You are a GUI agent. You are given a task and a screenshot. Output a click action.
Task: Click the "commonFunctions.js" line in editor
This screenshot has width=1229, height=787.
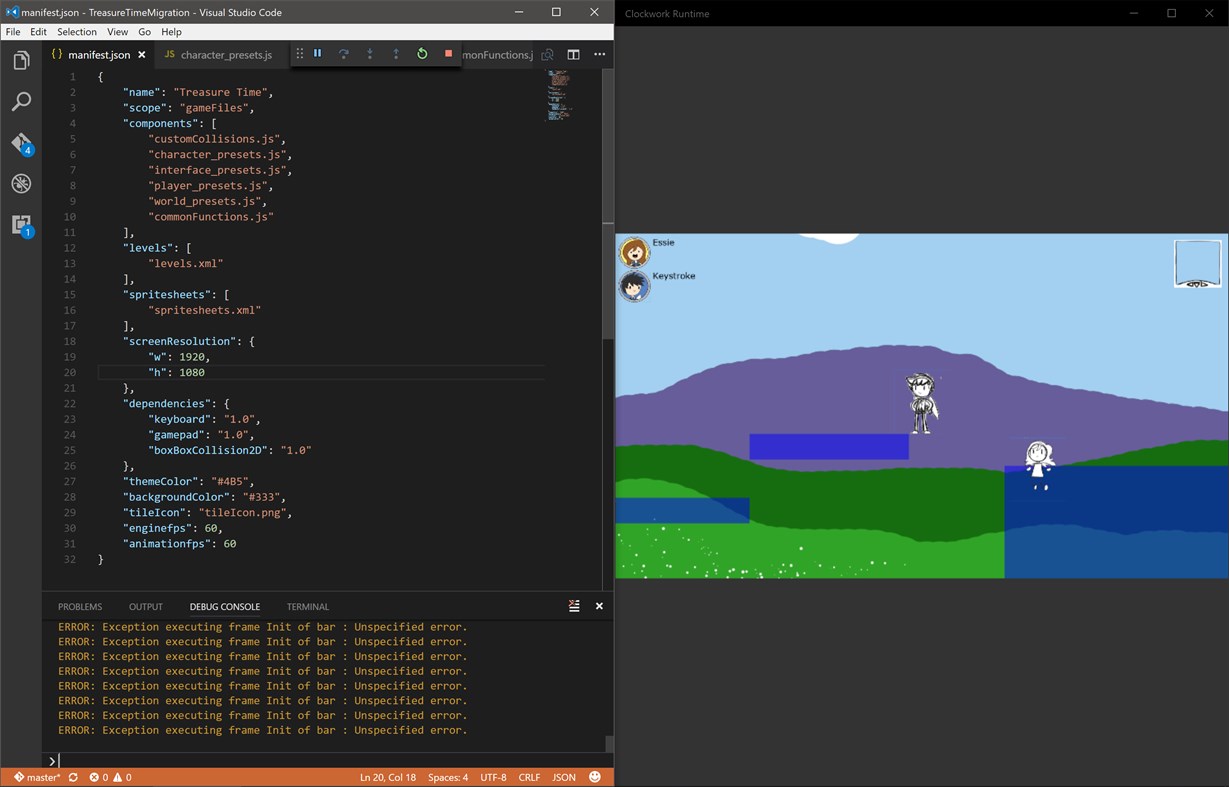click(211, 217)
